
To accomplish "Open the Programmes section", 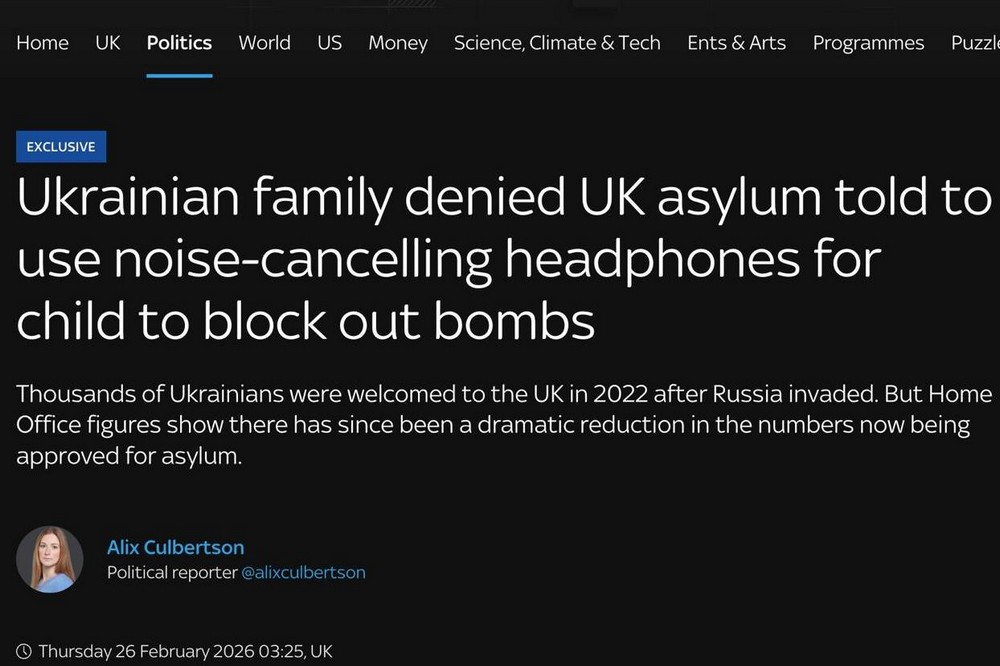I will click(868, 43).
